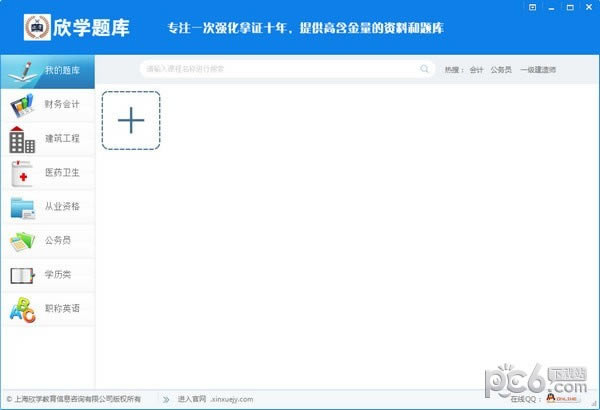
Task: Click the 建筑工程 building icon
Action: pos(22,139)
